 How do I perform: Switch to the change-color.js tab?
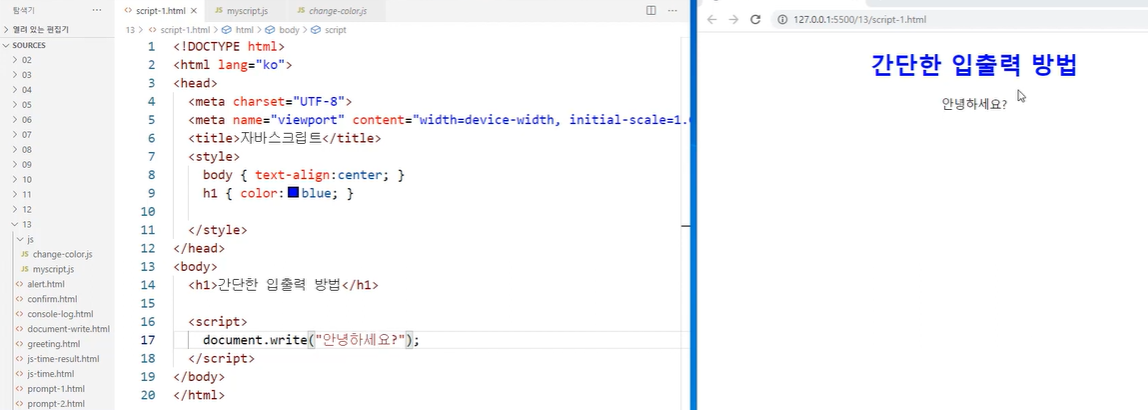[338, 11]
